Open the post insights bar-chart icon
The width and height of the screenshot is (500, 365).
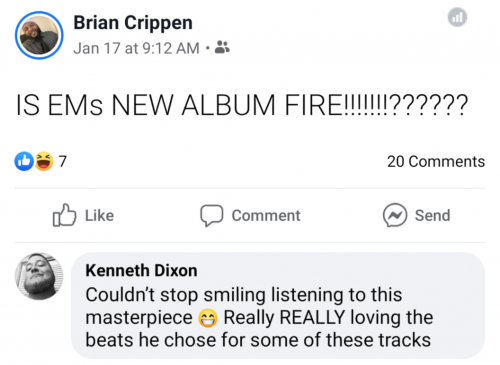tap(457, 17)
